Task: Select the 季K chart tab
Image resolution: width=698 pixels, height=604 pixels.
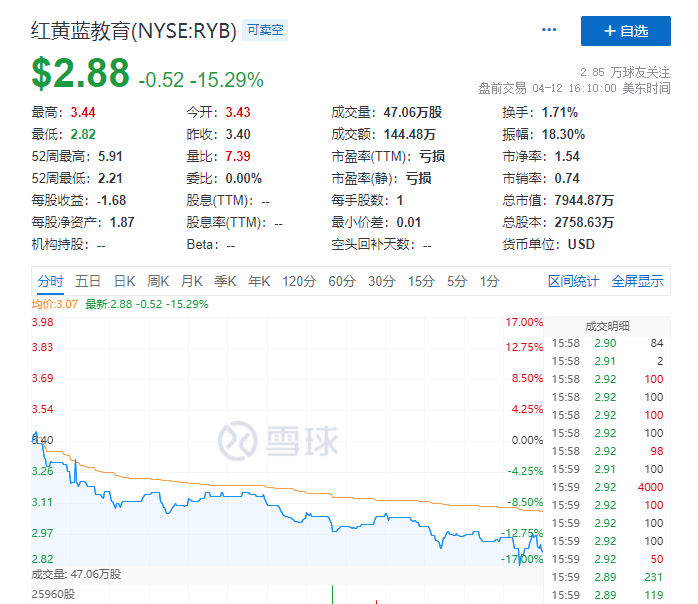Action: (x=226, y=281)
